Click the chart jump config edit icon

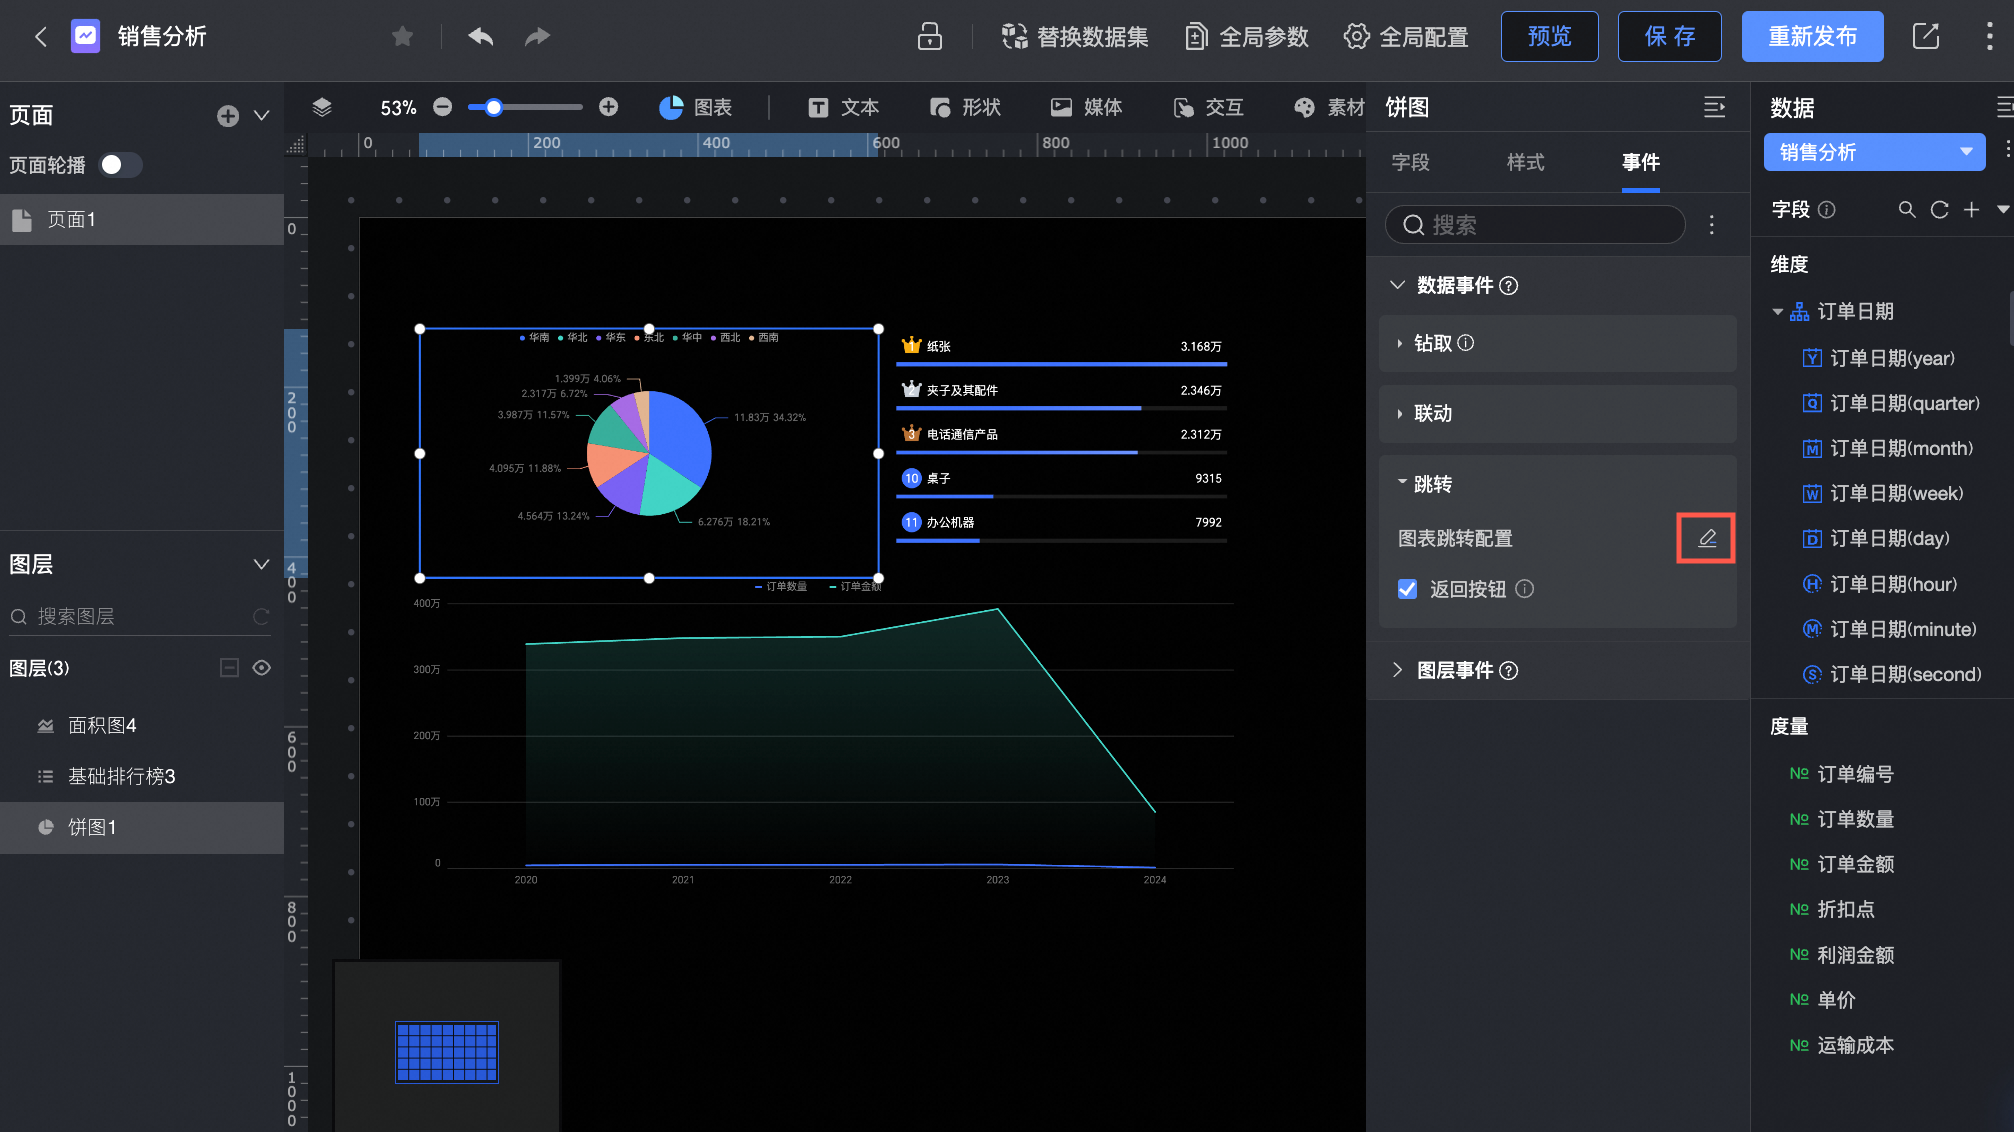(x=1707, y=538)
